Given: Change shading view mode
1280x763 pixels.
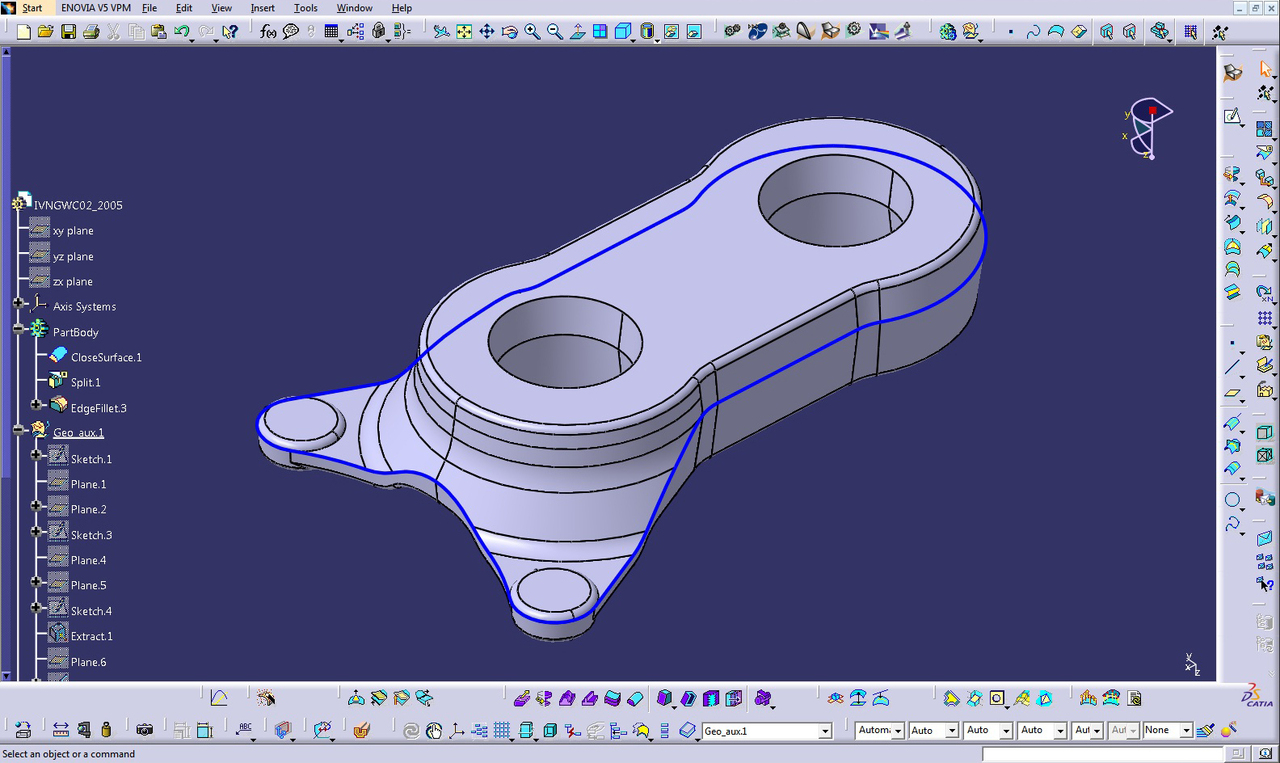Looking at the screenshot, I should pyautogui.click(x=647, y=32).
